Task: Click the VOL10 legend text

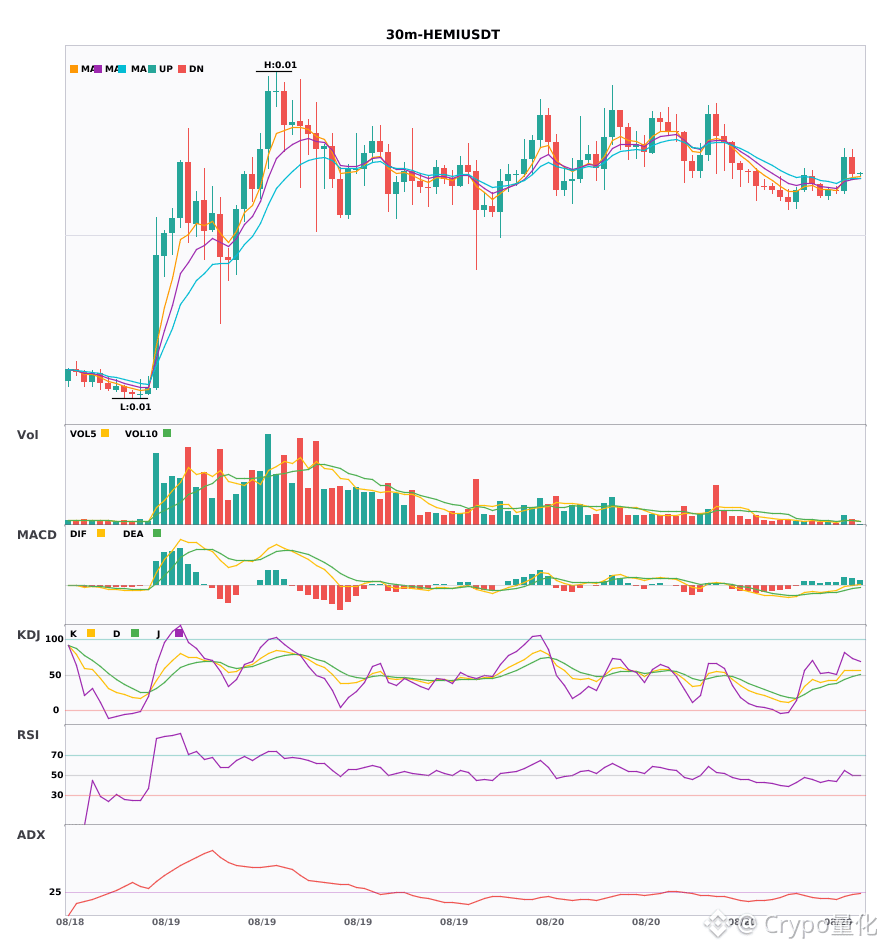Action: [141, 434]
